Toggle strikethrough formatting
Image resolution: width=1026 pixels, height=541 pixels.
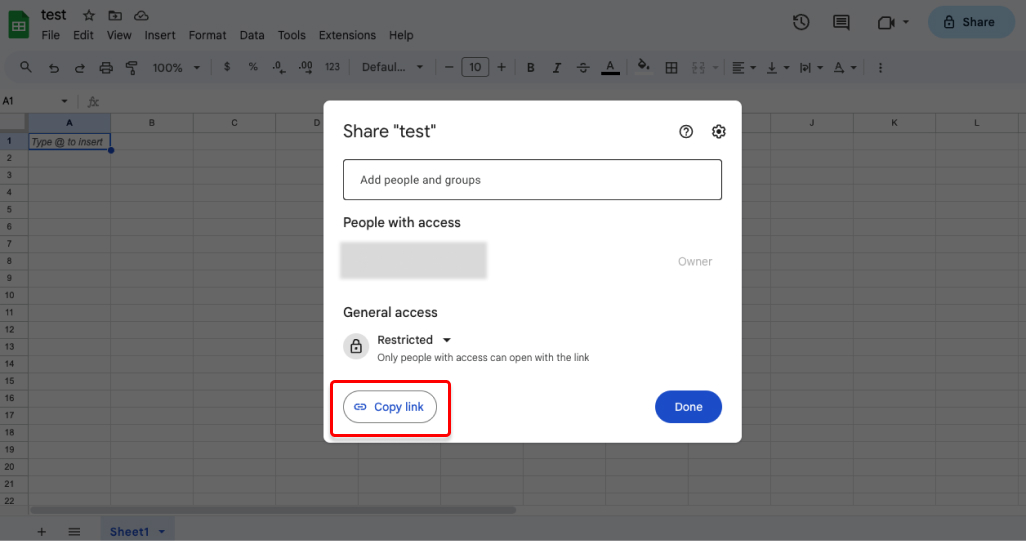tap(583, 67)
